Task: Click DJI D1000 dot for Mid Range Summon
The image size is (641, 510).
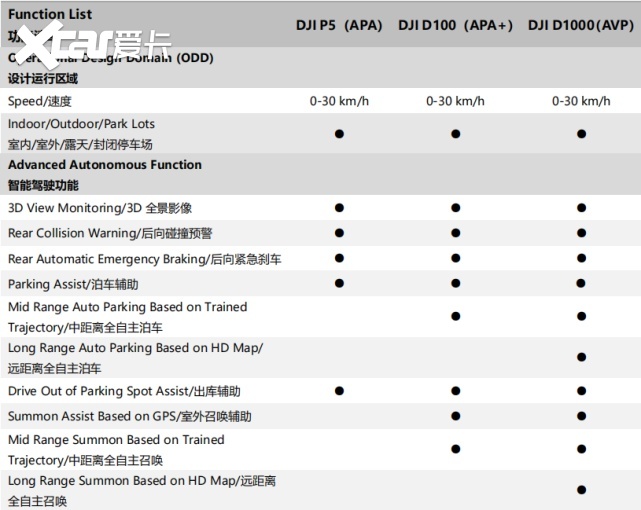Action: 581,449
